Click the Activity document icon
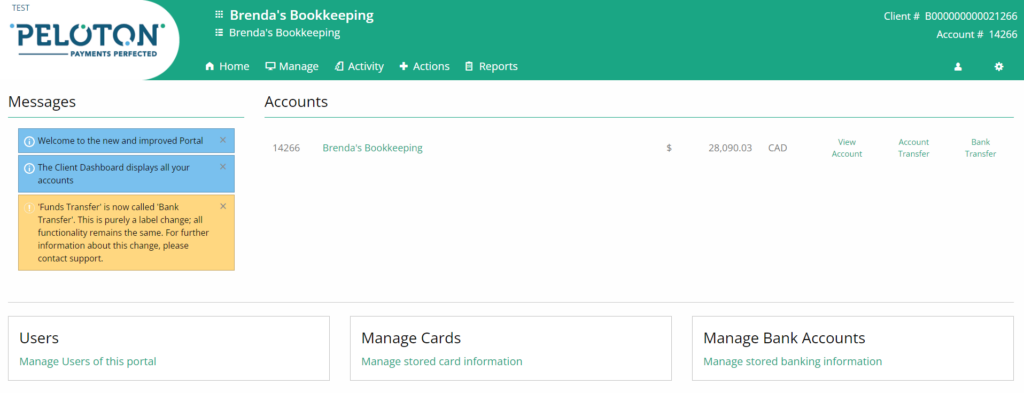1024x393 pixels. (339, 67)
